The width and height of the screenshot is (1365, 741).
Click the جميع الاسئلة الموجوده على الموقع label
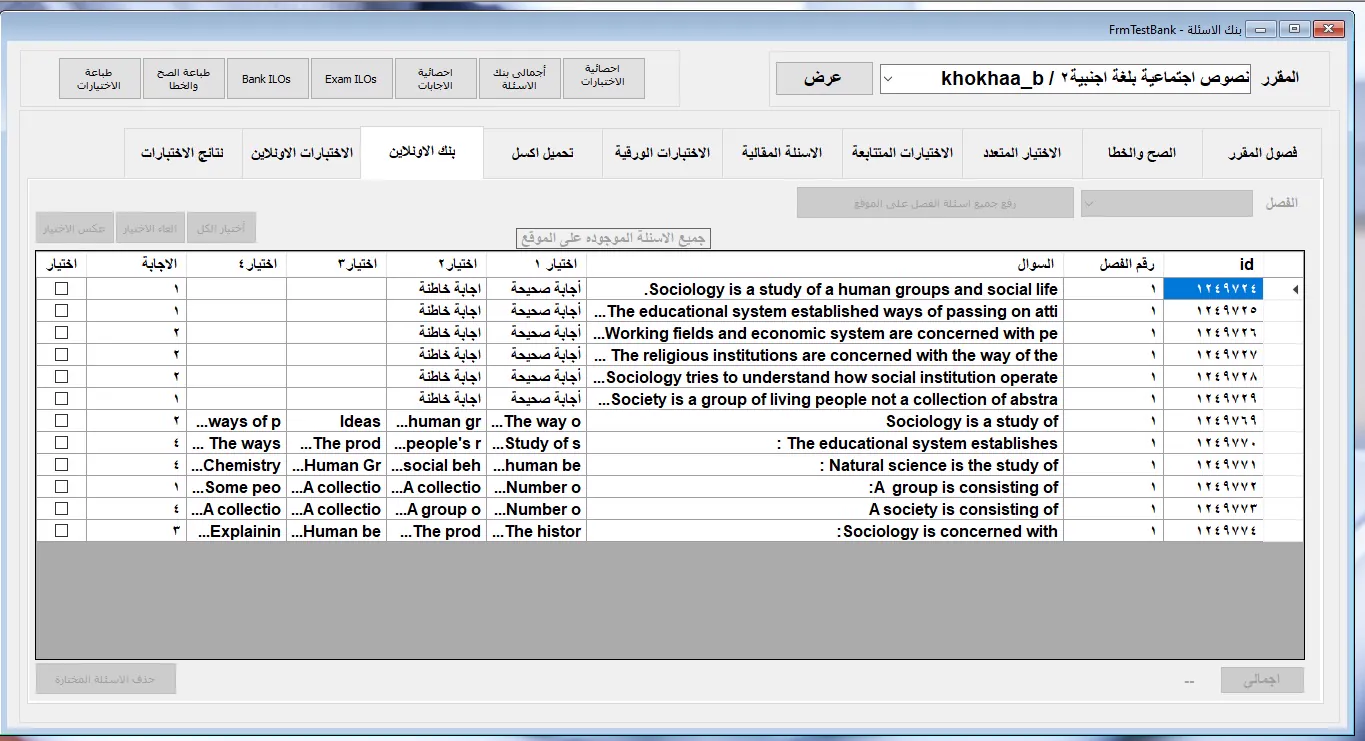click(x=613, y=238)
